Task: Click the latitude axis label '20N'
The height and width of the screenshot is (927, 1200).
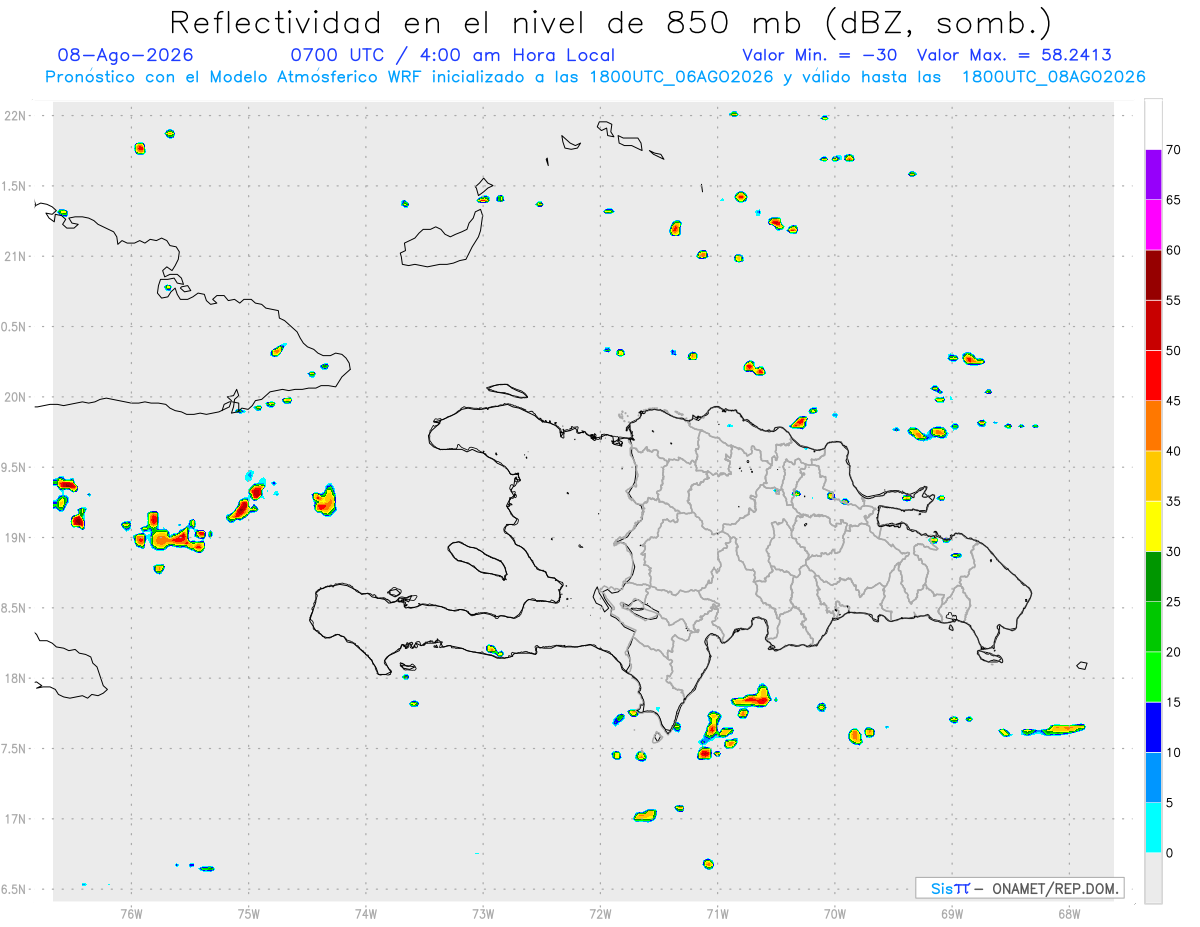Action: click(17, 397)
